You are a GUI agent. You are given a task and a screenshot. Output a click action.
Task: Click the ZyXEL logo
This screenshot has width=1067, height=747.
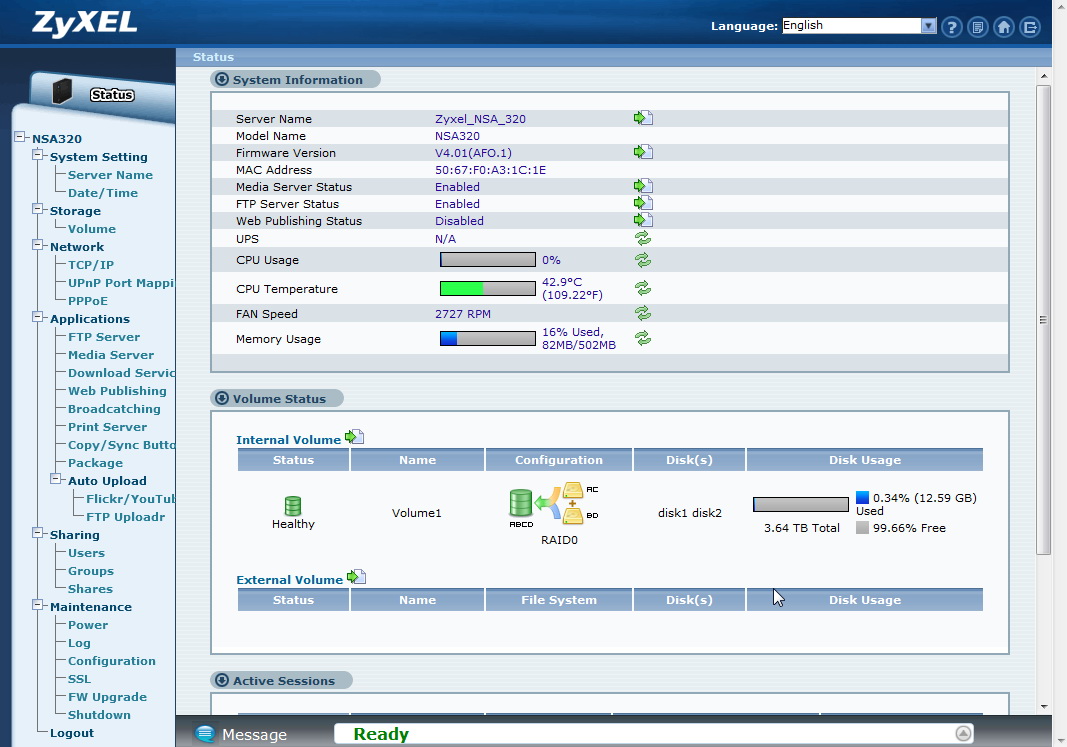(x=84, y=24)
